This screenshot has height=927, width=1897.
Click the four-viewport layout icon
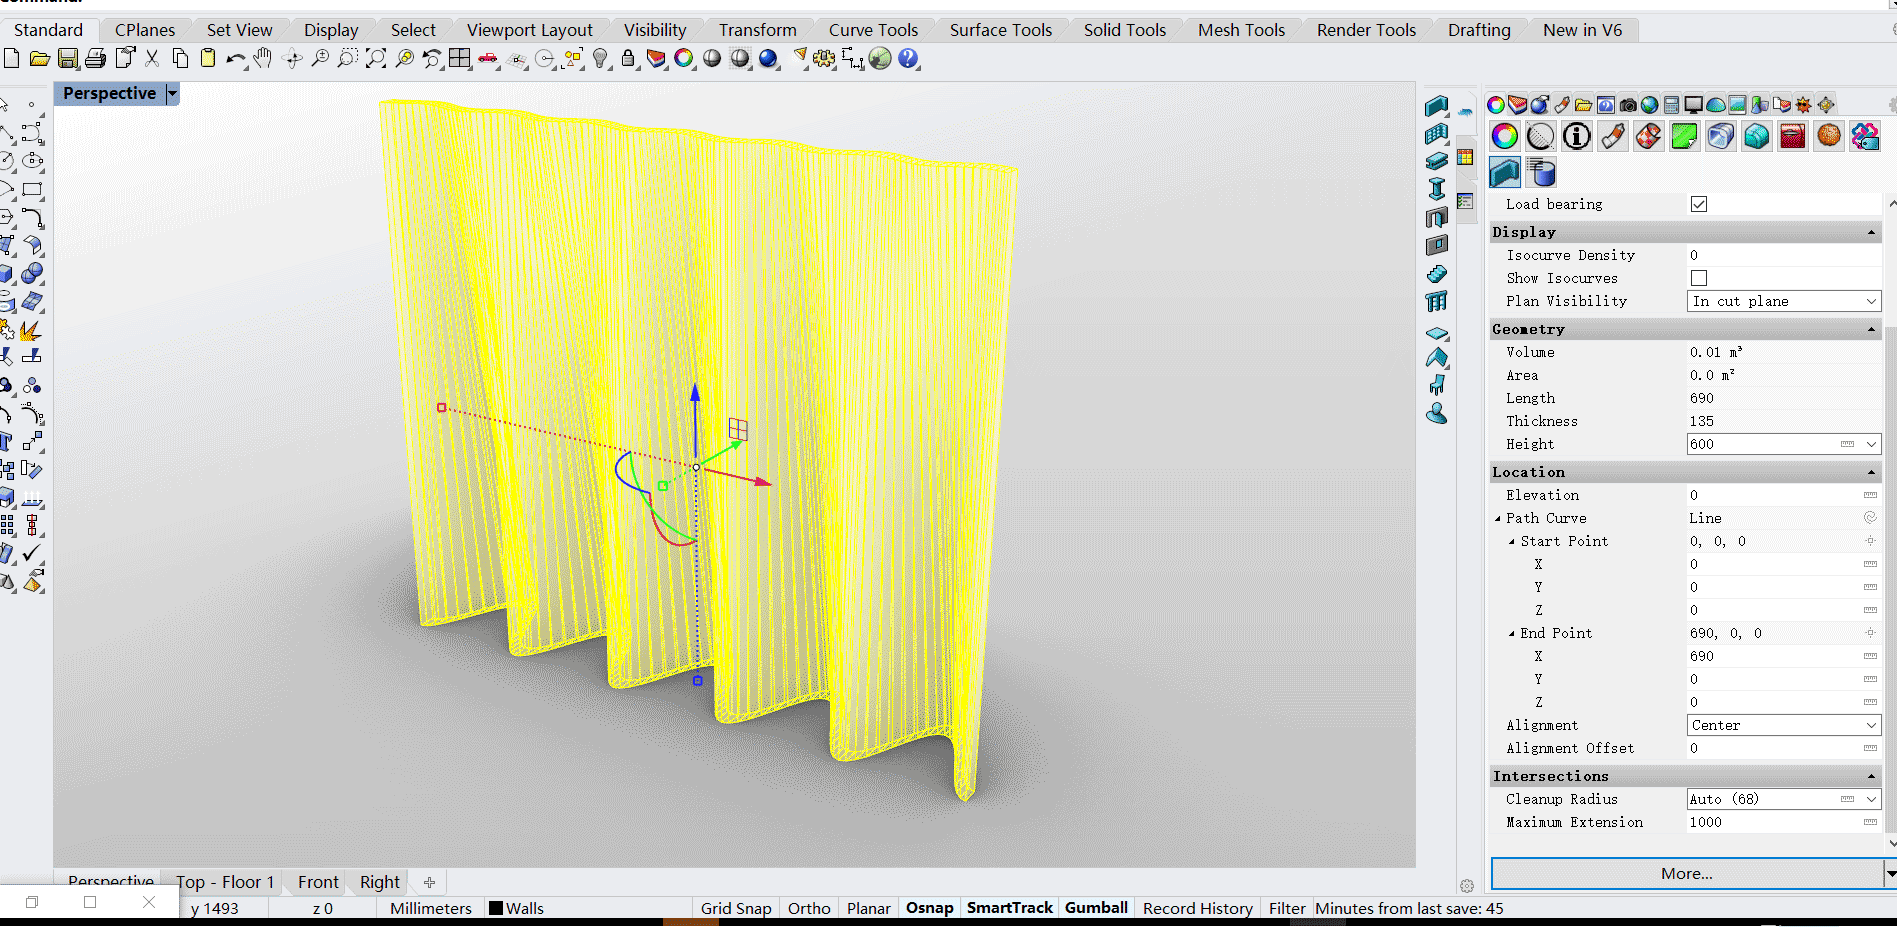coord(460,59)
